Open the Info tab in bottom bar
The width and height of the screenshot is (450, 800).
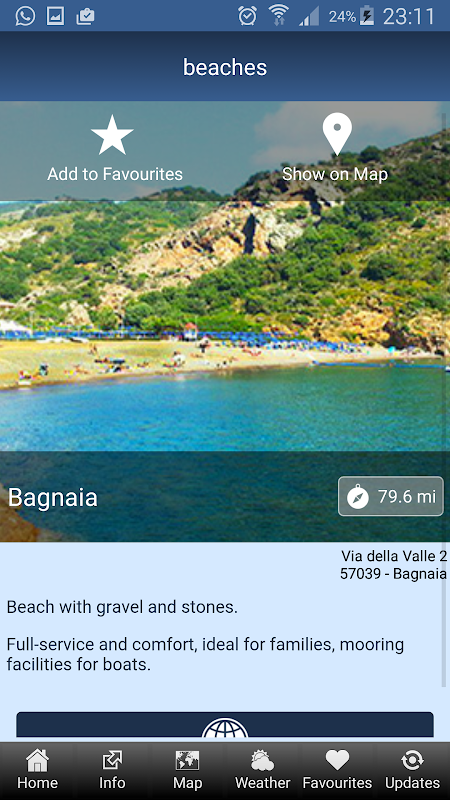112,770
